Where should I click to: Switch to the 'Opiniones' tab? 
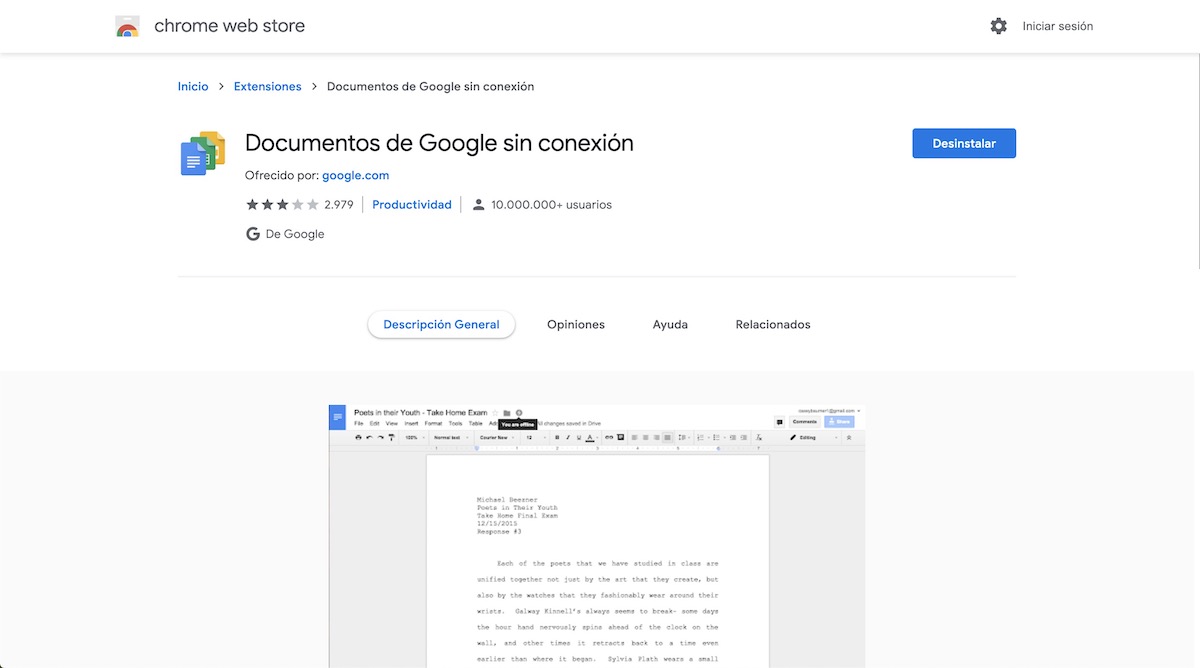click(x=576, y=325)
